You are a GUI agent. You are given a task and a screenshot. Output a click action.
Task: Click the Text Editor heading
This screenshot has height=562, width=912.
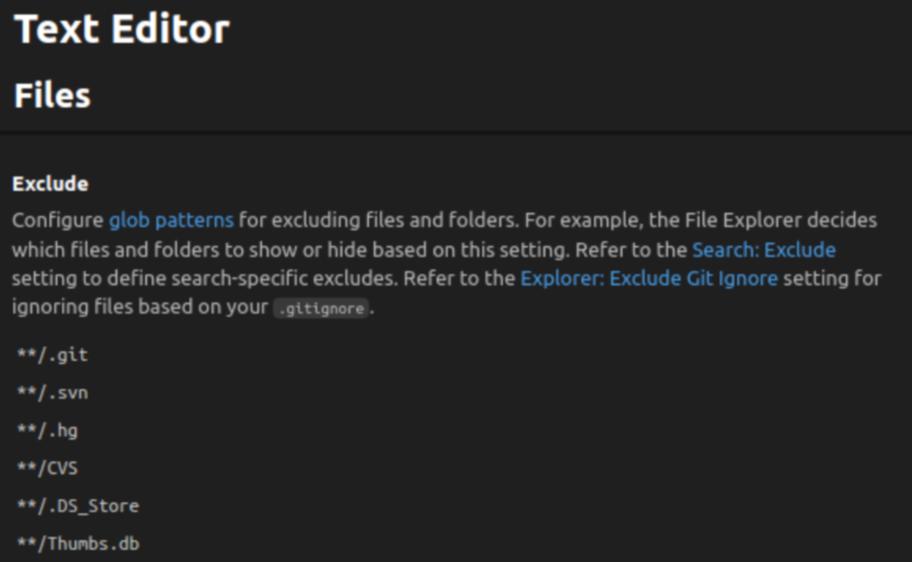coord(122,29)
